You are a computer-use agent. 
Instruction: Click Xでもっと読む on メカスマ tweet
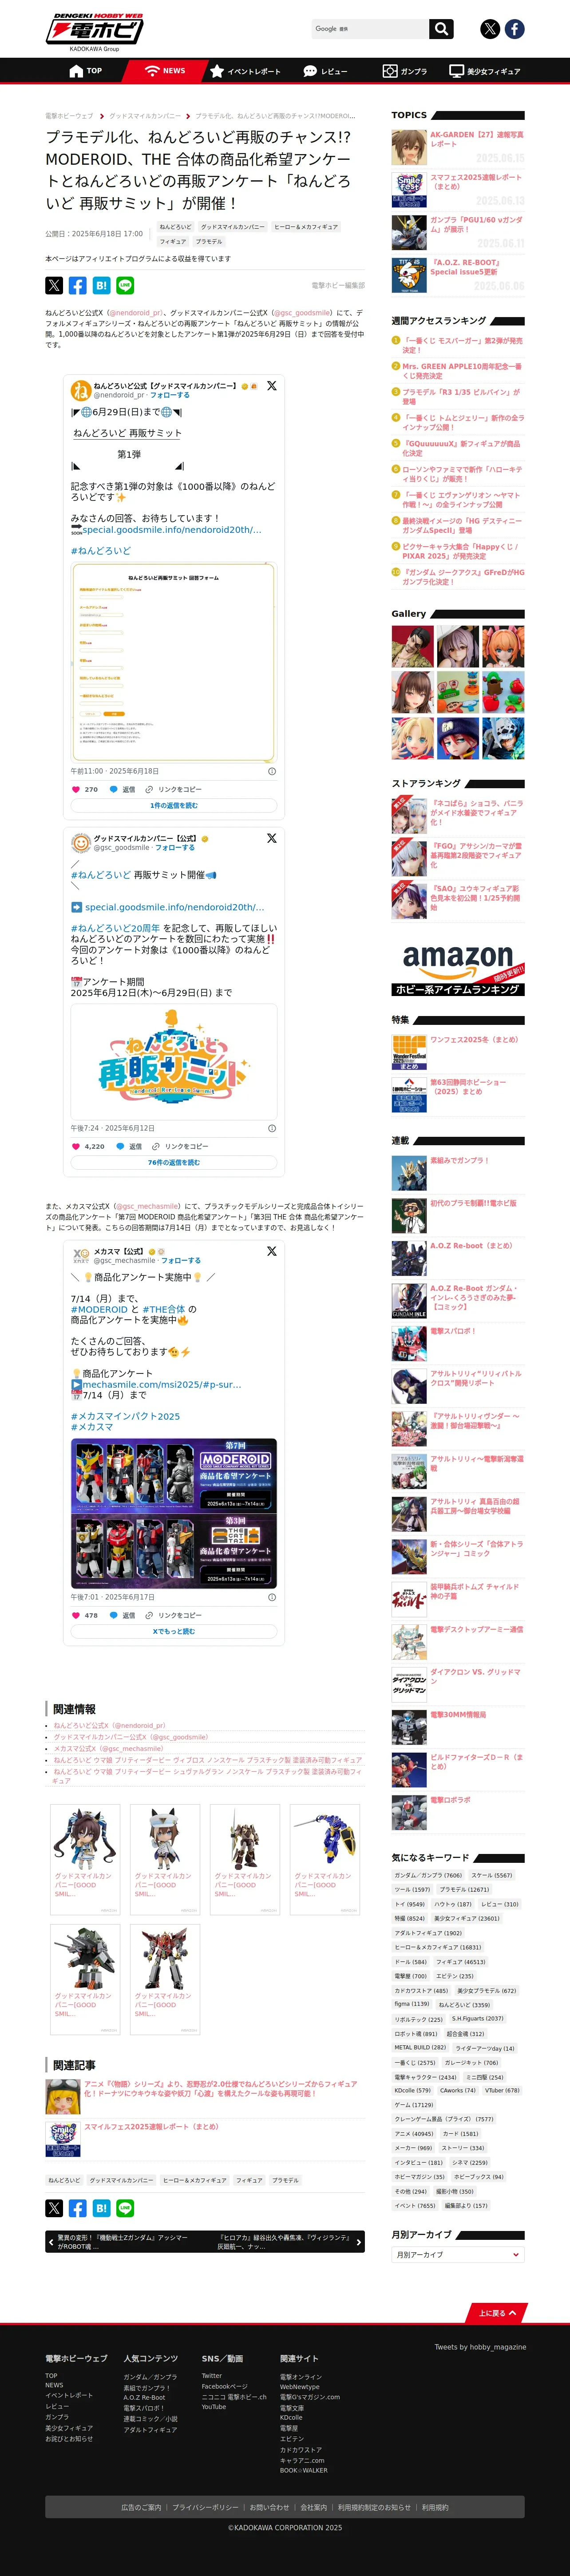point(174,1631)
